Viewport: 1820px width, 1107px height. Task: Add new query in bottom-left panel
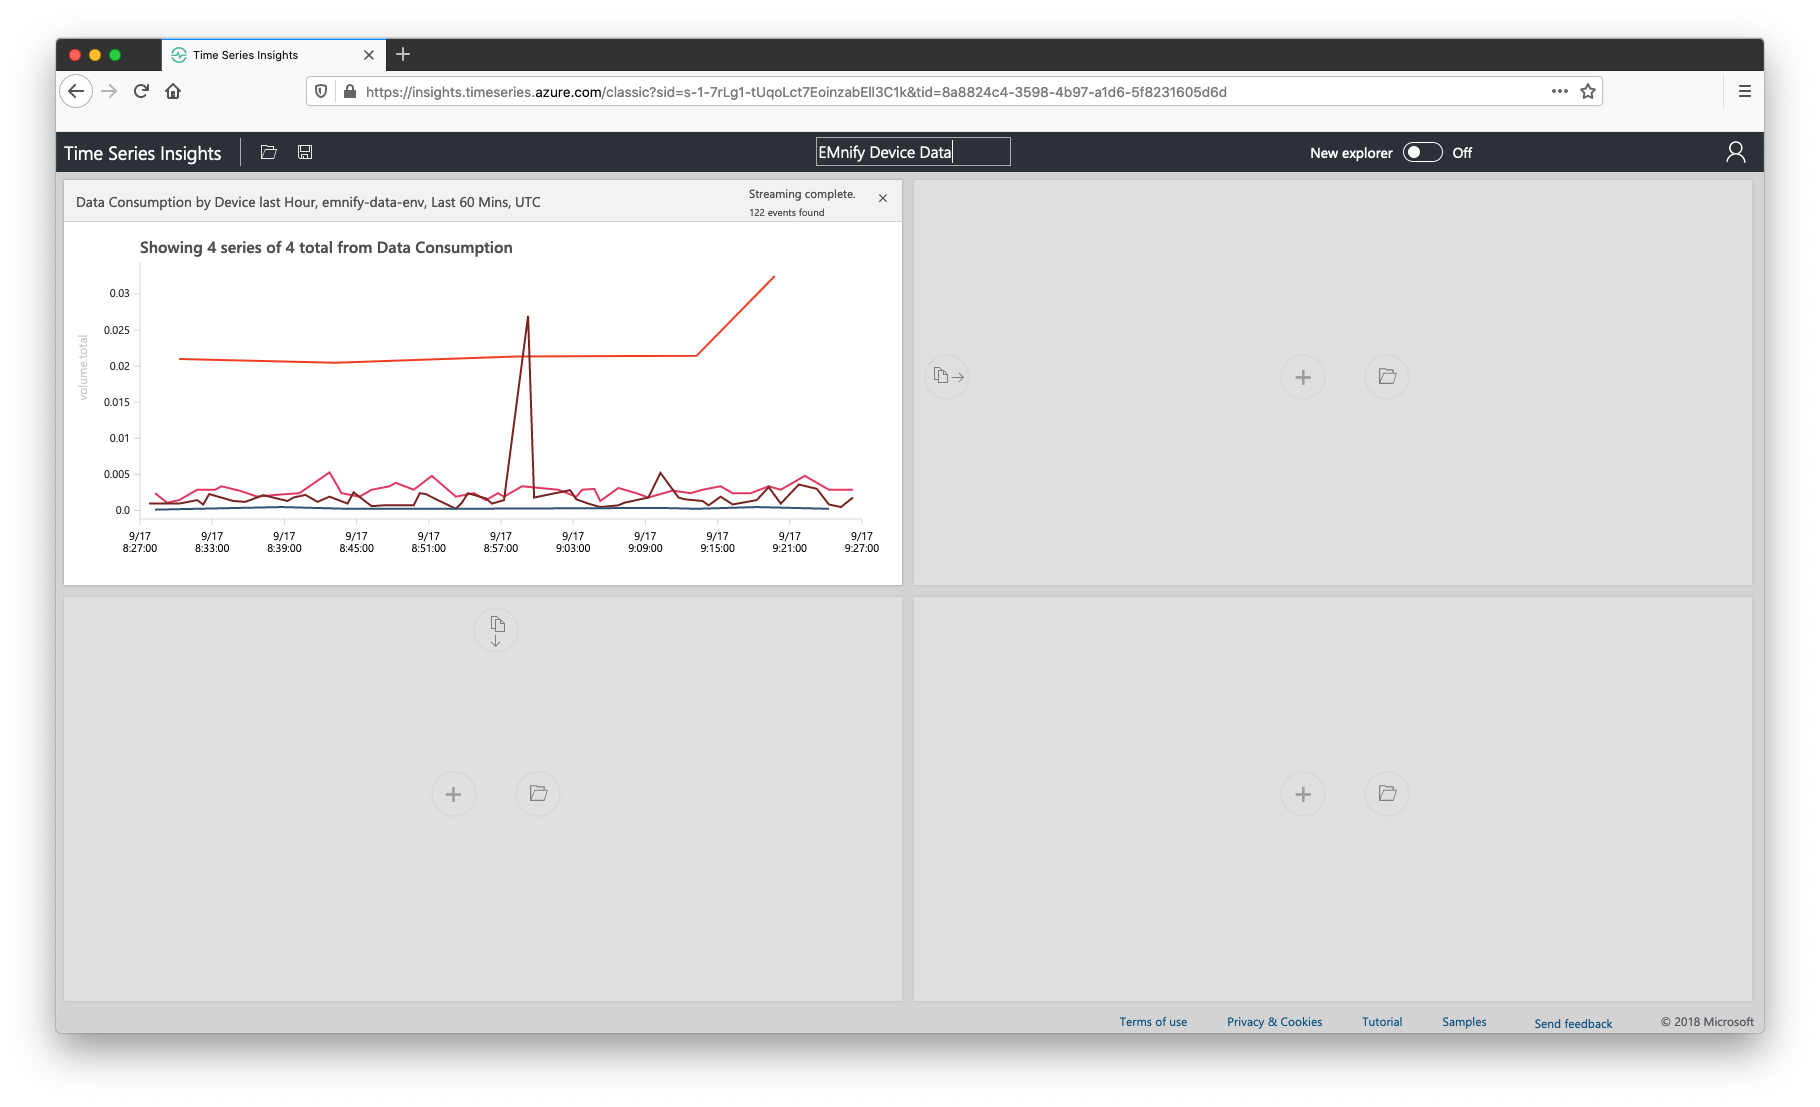(x=454, y=794)
